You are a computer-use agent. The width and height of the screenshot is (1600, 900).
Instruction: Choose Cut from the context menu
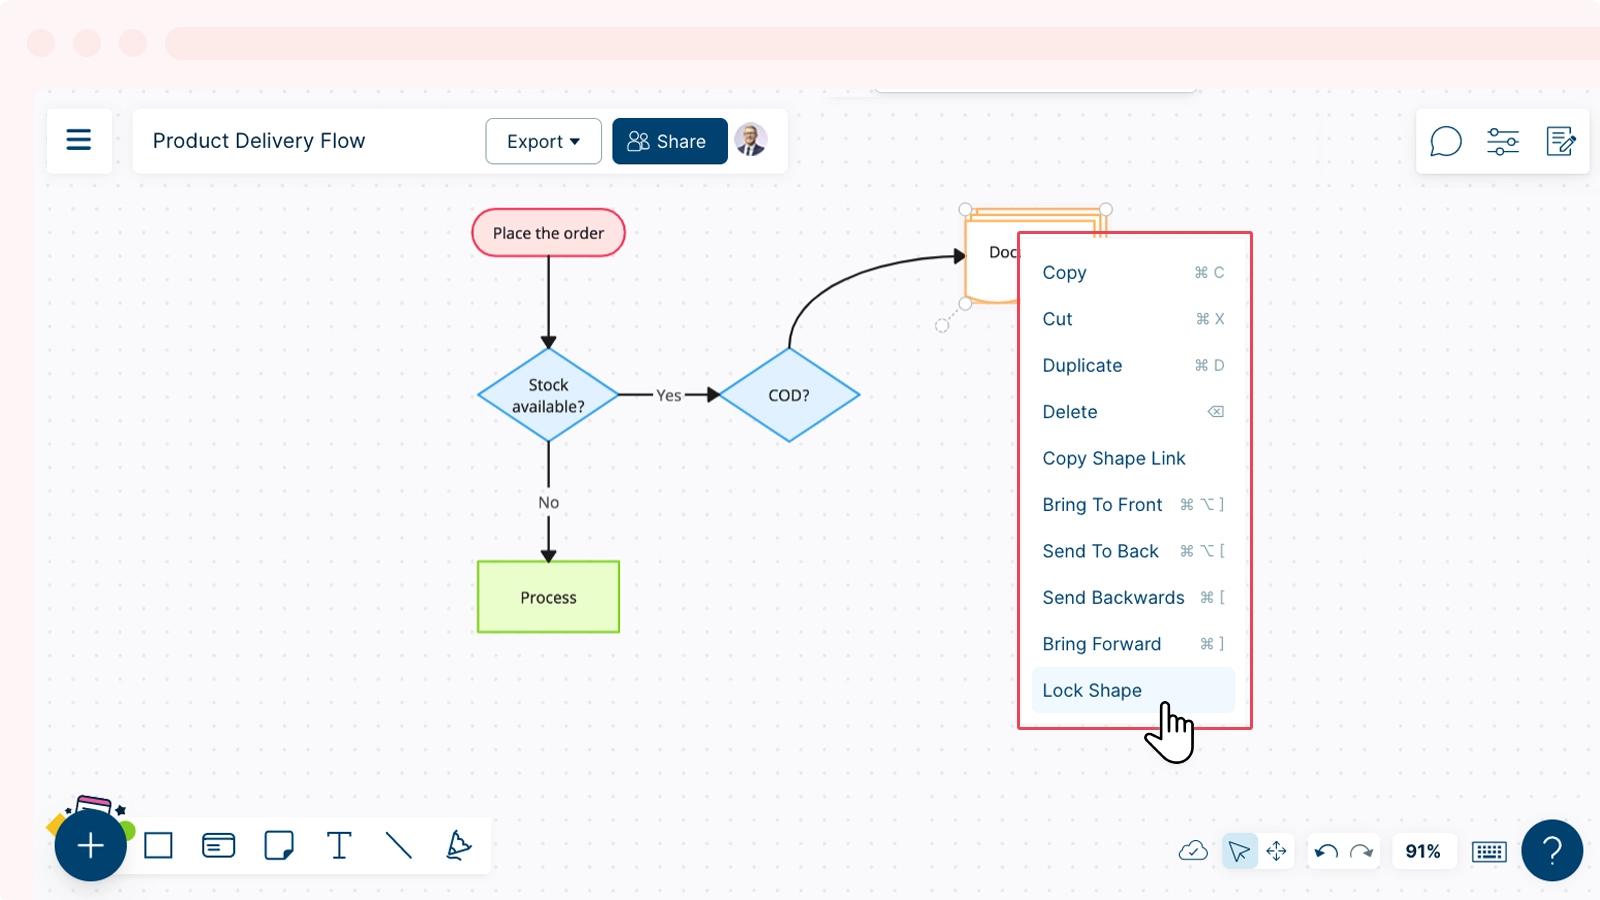tap(1133, 319)
